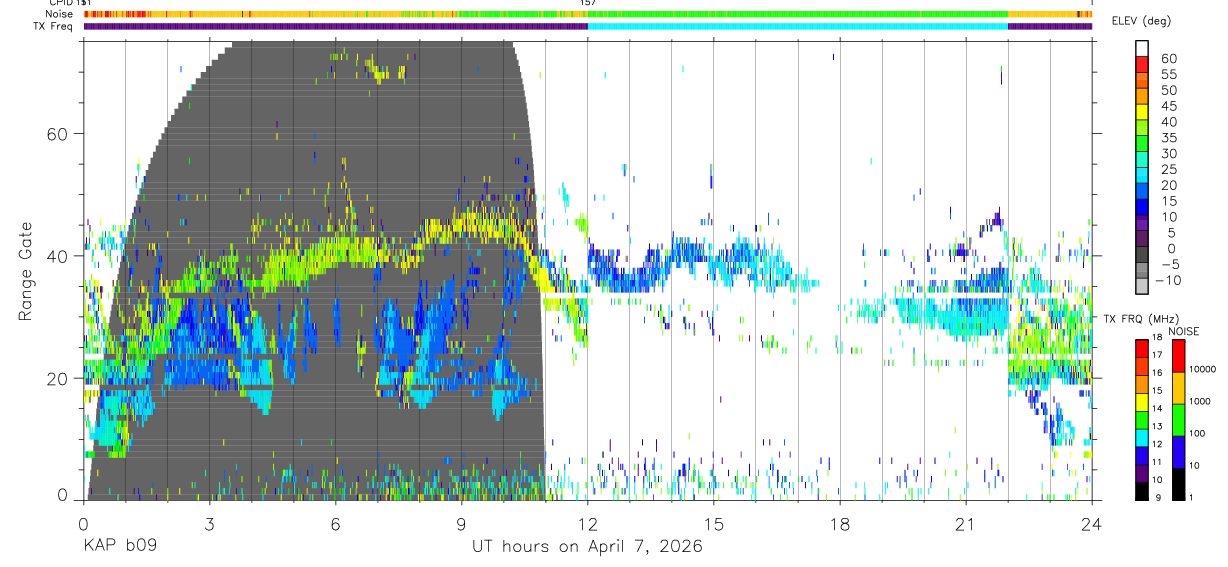Click the "45" label on ELEV colorbar
Viewport: 1228px width, 567px height.
pos(1168,106)
